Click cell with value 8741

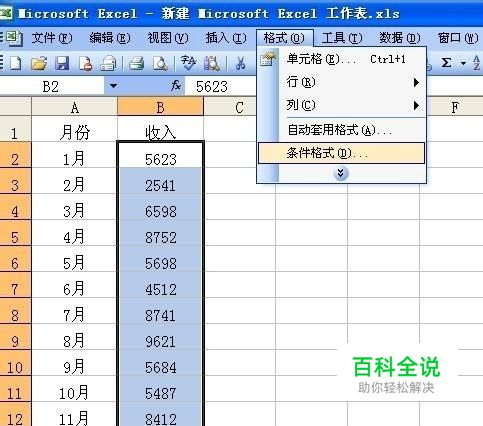(160, 311)
